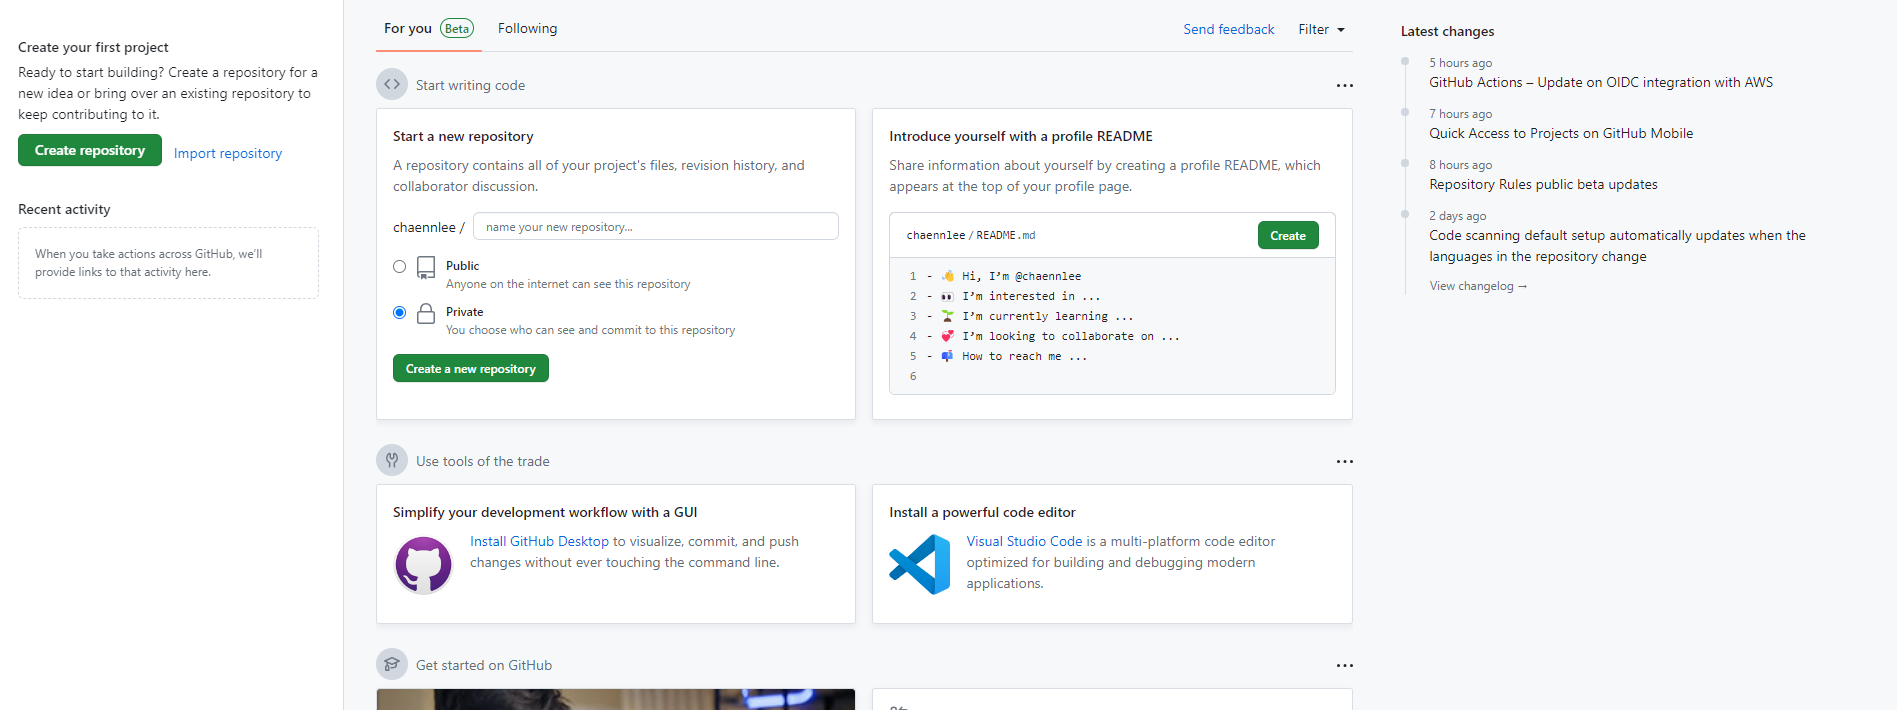
Task: Click the graduation cap icon beside Get started on GitHub
Action: pos(392,664)
